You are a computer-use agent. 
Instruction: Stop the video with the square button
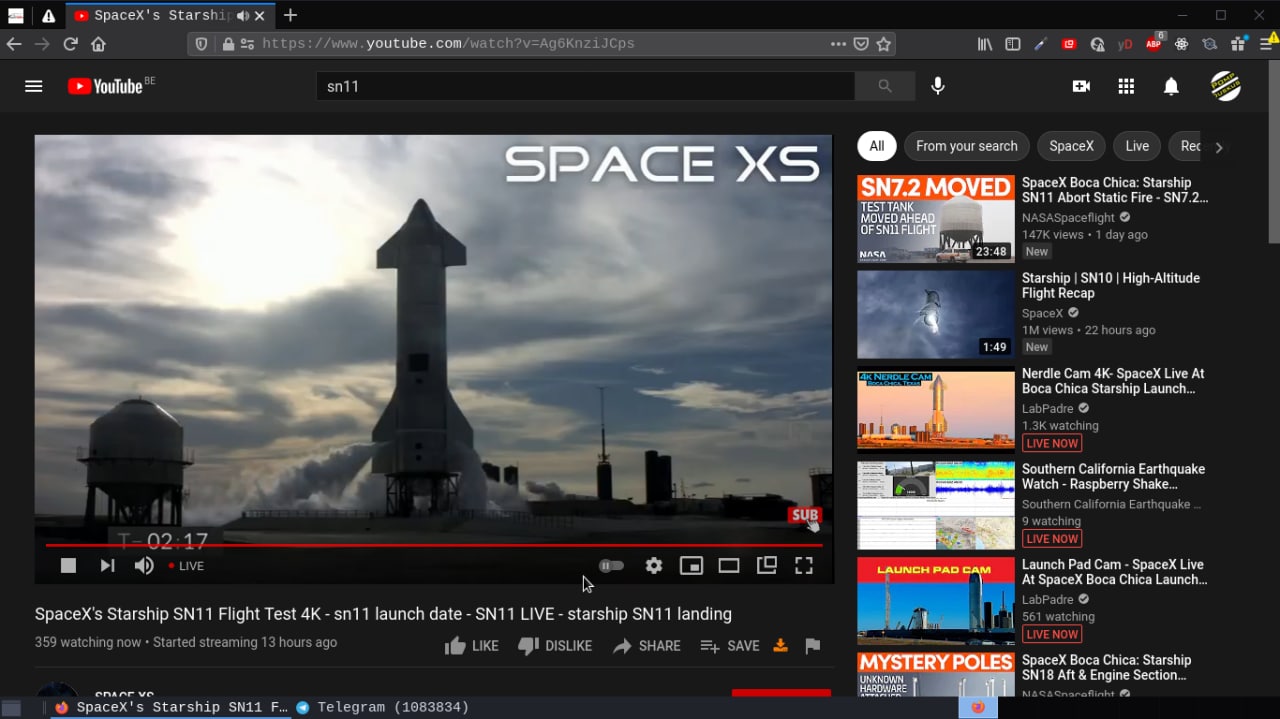(x=68, y=566)
